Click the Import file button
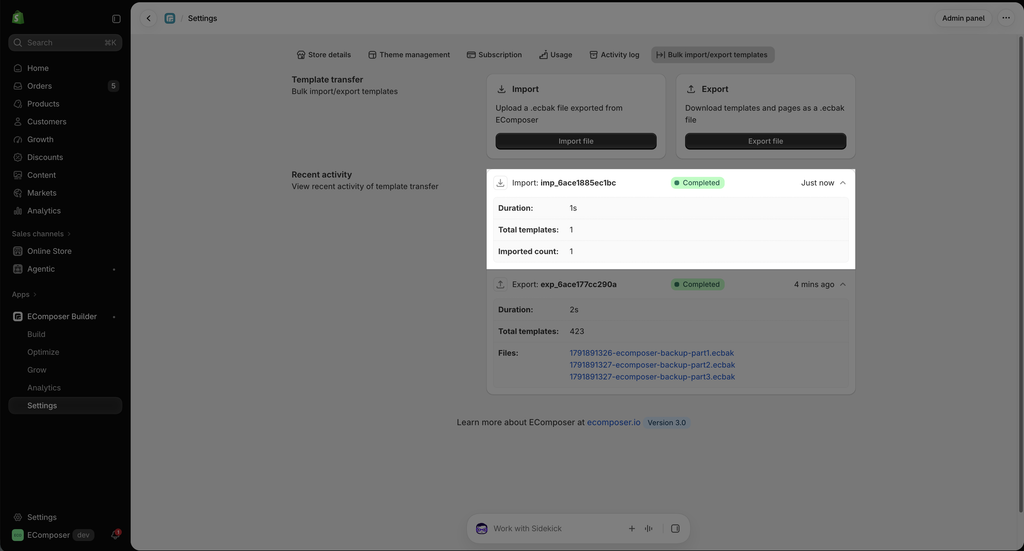Image resolution: width=1024 pixels, height=551 pixels. pyautogui.click(x=575, y=141)
